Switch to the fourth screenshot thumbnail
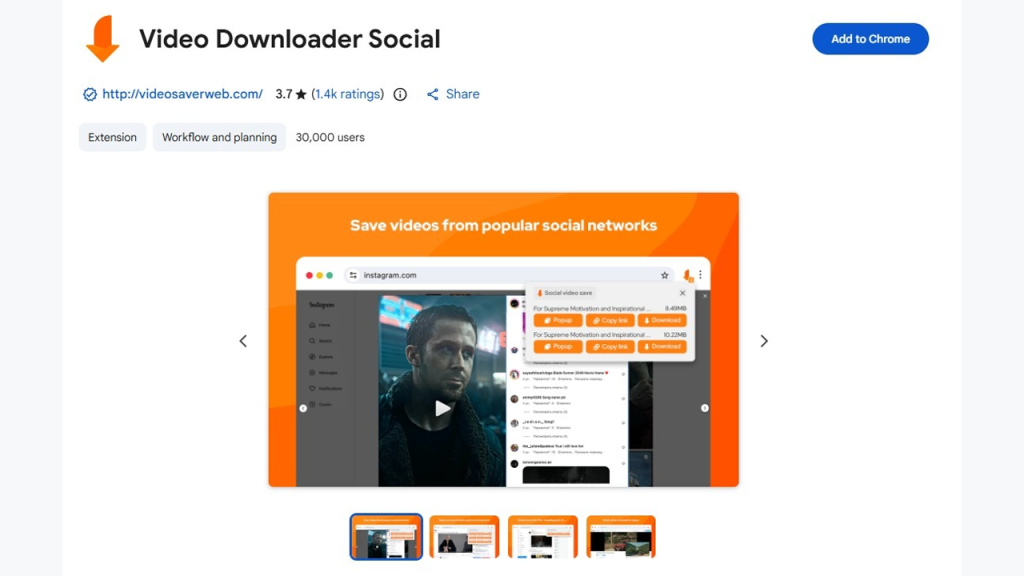Viewport: 1024px width, 576px height. (x=620, y=537)
